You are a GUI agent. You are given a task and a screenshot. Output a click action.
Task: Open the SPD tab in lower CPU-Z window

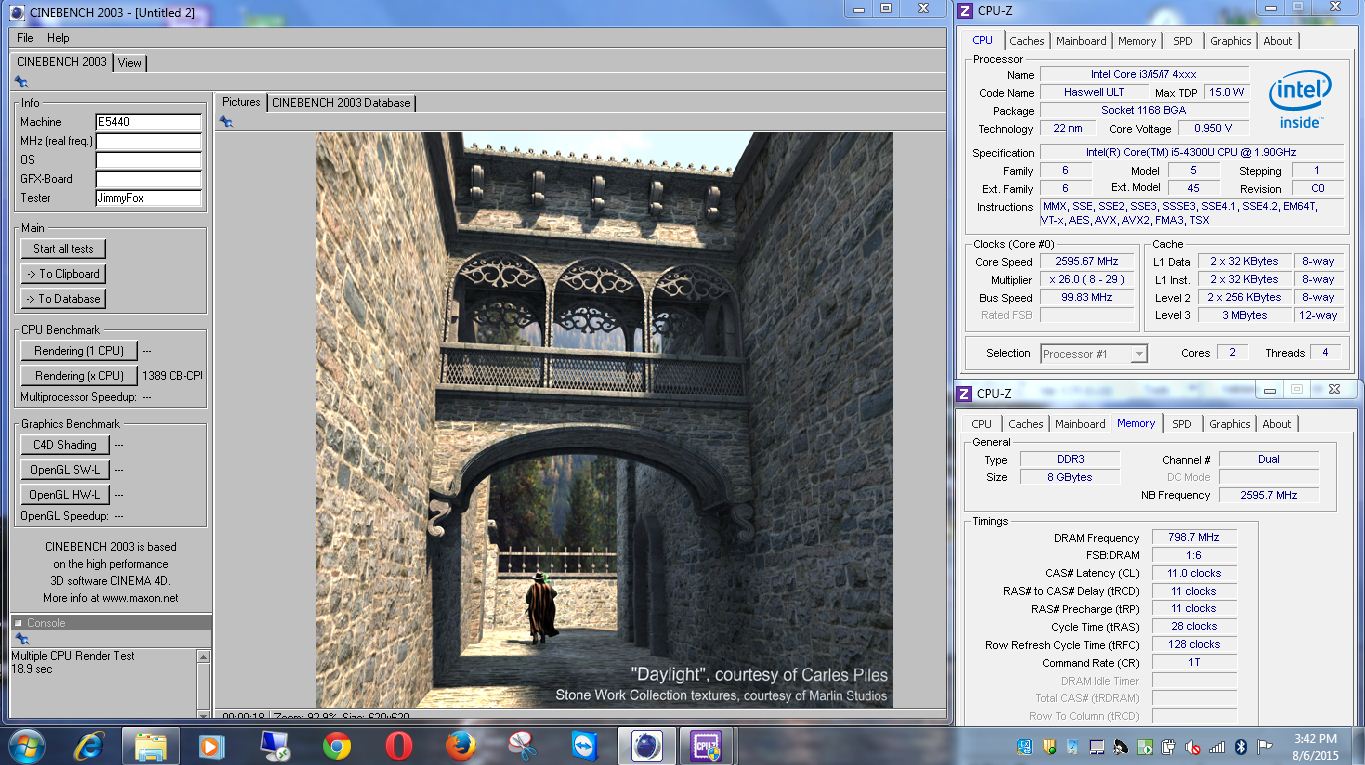pos(1182,424)
